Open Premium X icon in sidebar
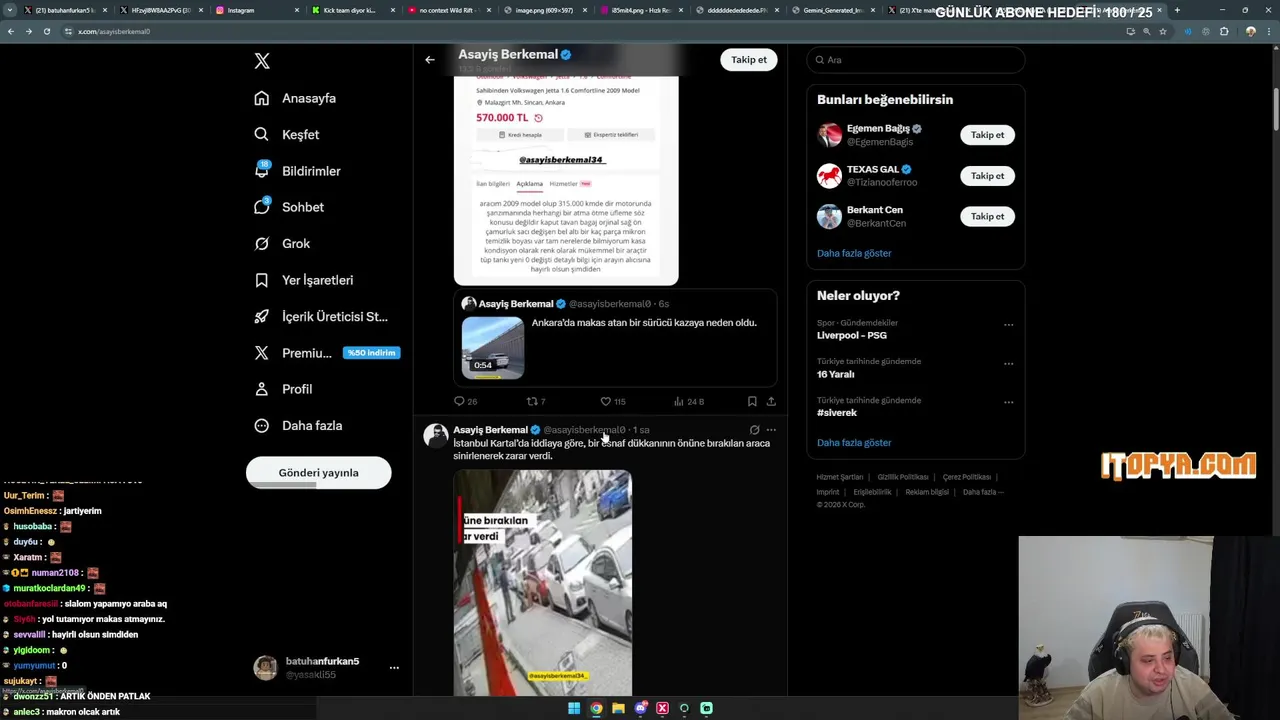 pos(262,353)
